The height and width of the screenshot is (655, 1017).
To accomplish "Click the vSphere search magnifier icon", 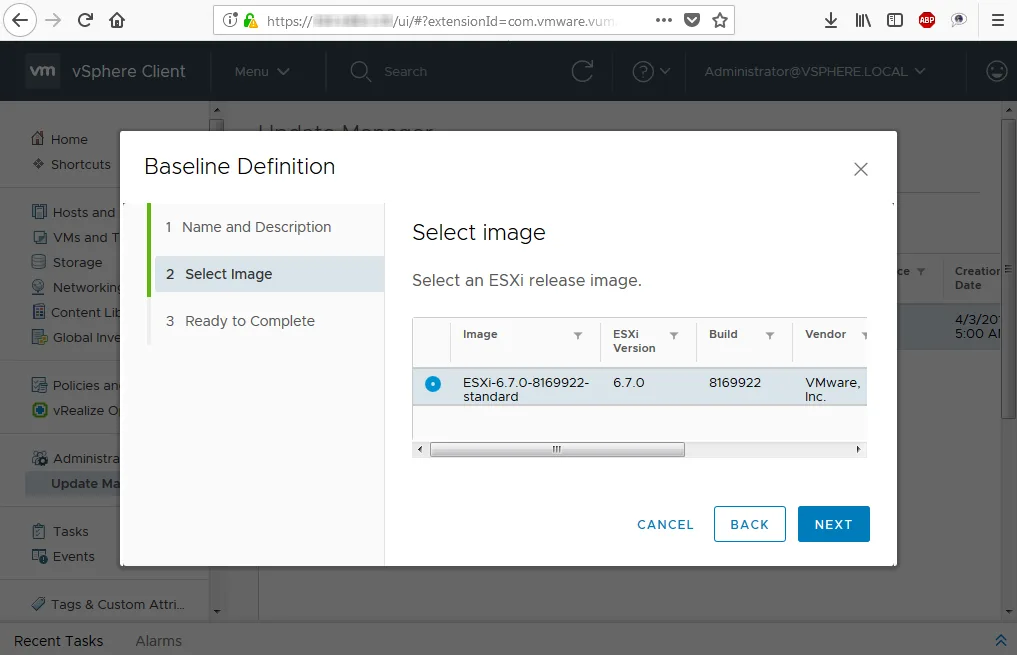I will pos(360,71).
